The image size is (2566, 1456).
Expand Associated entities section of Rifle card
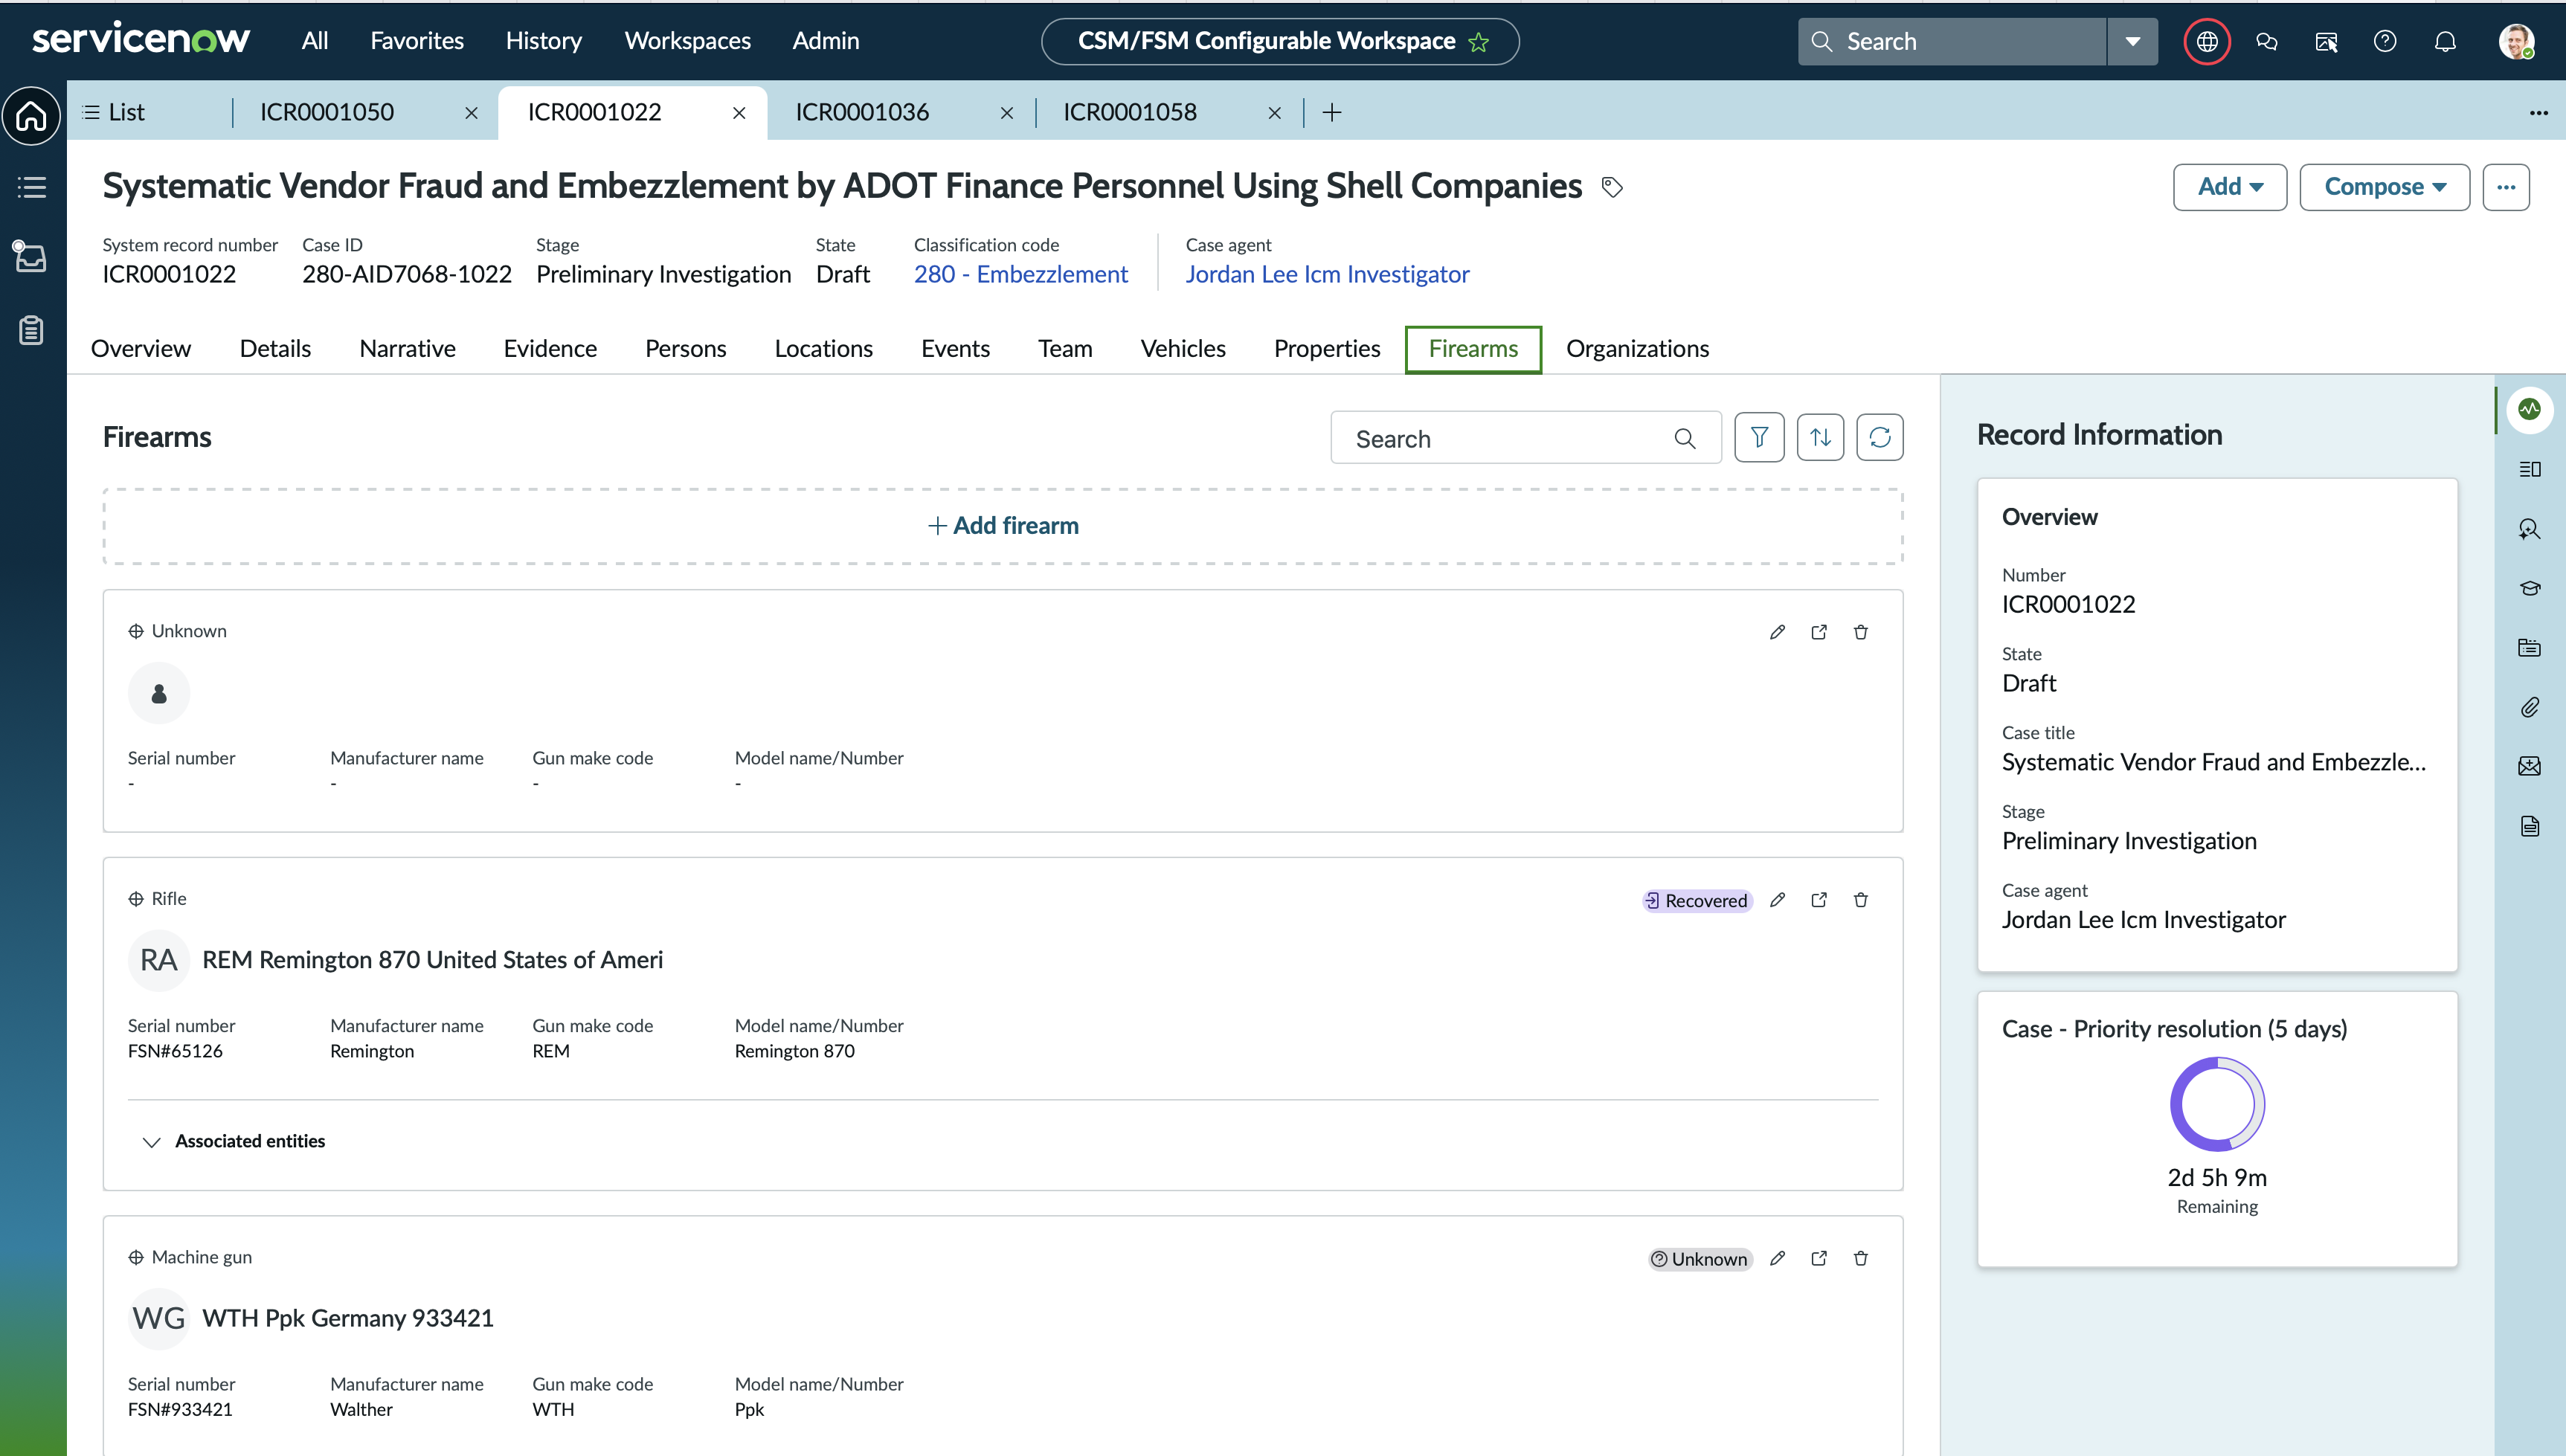151,1141
